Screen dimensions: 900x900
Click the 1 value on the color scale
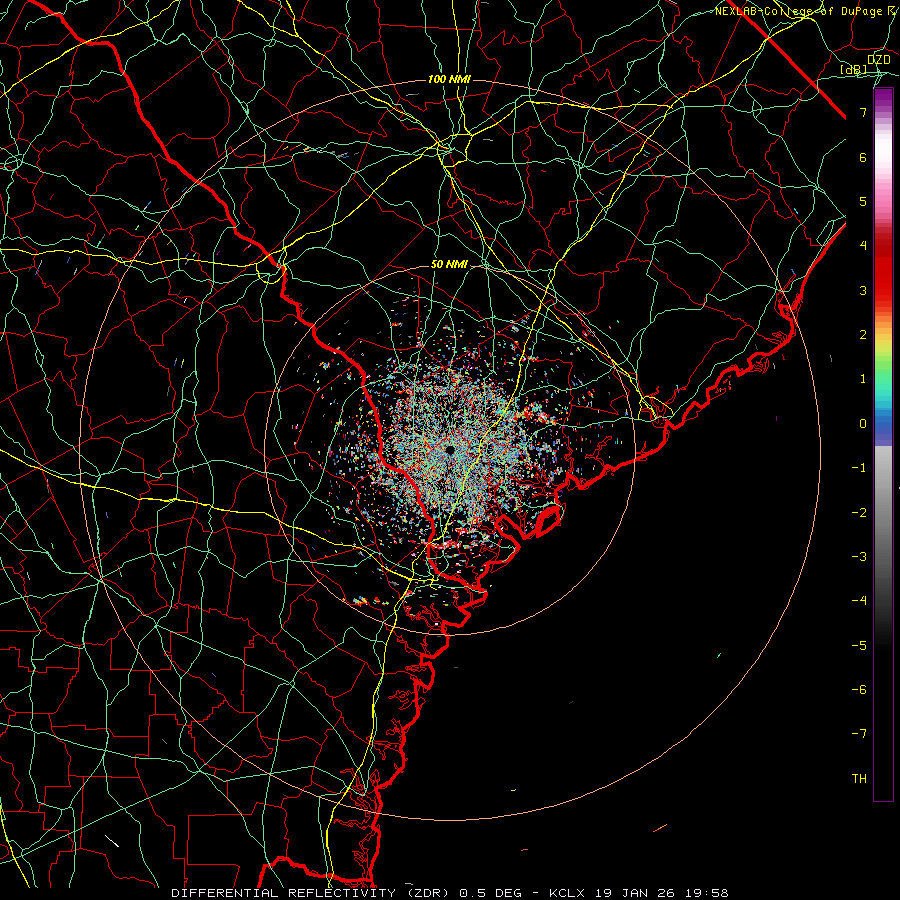pos(863,379)
